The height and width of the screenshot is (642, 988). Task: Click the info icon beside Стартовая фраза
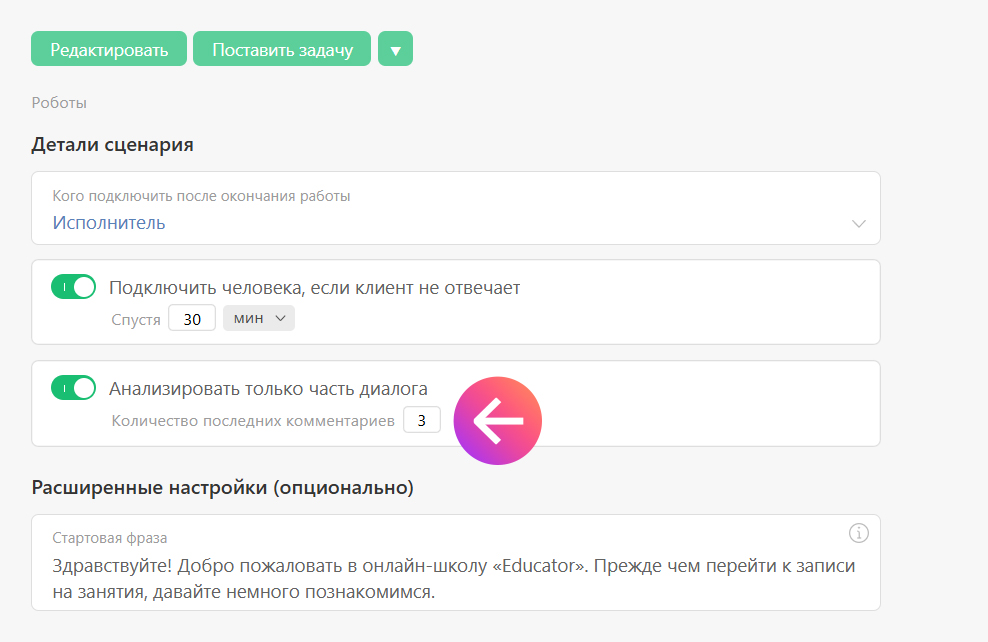(858, 532)
